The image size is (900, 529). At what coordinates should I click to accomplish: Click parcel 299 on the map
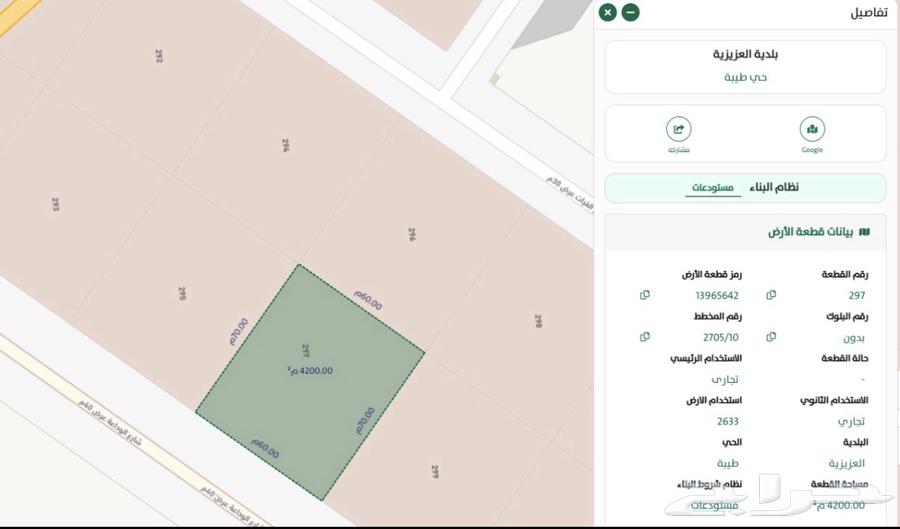(x=436, y=470)
